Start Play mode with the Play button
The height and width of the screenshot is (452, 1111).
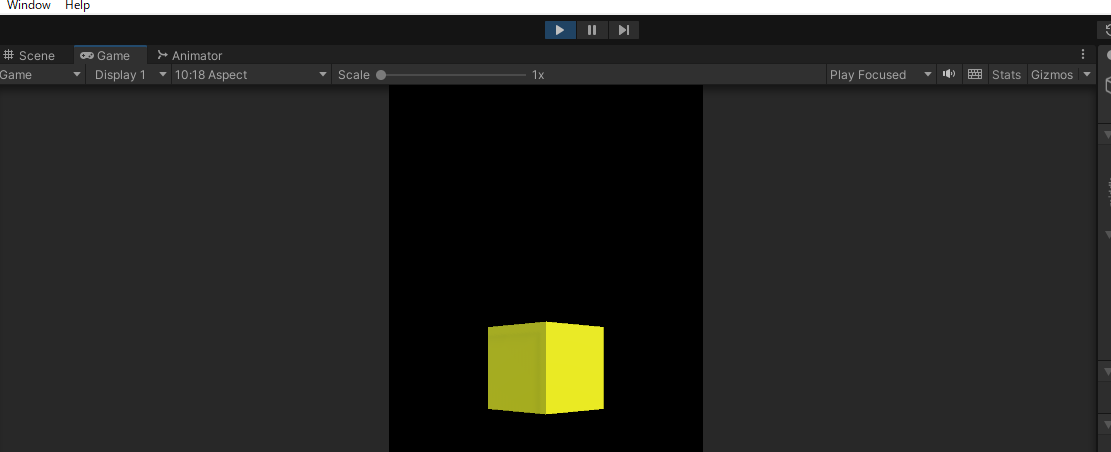pos(560,30)
